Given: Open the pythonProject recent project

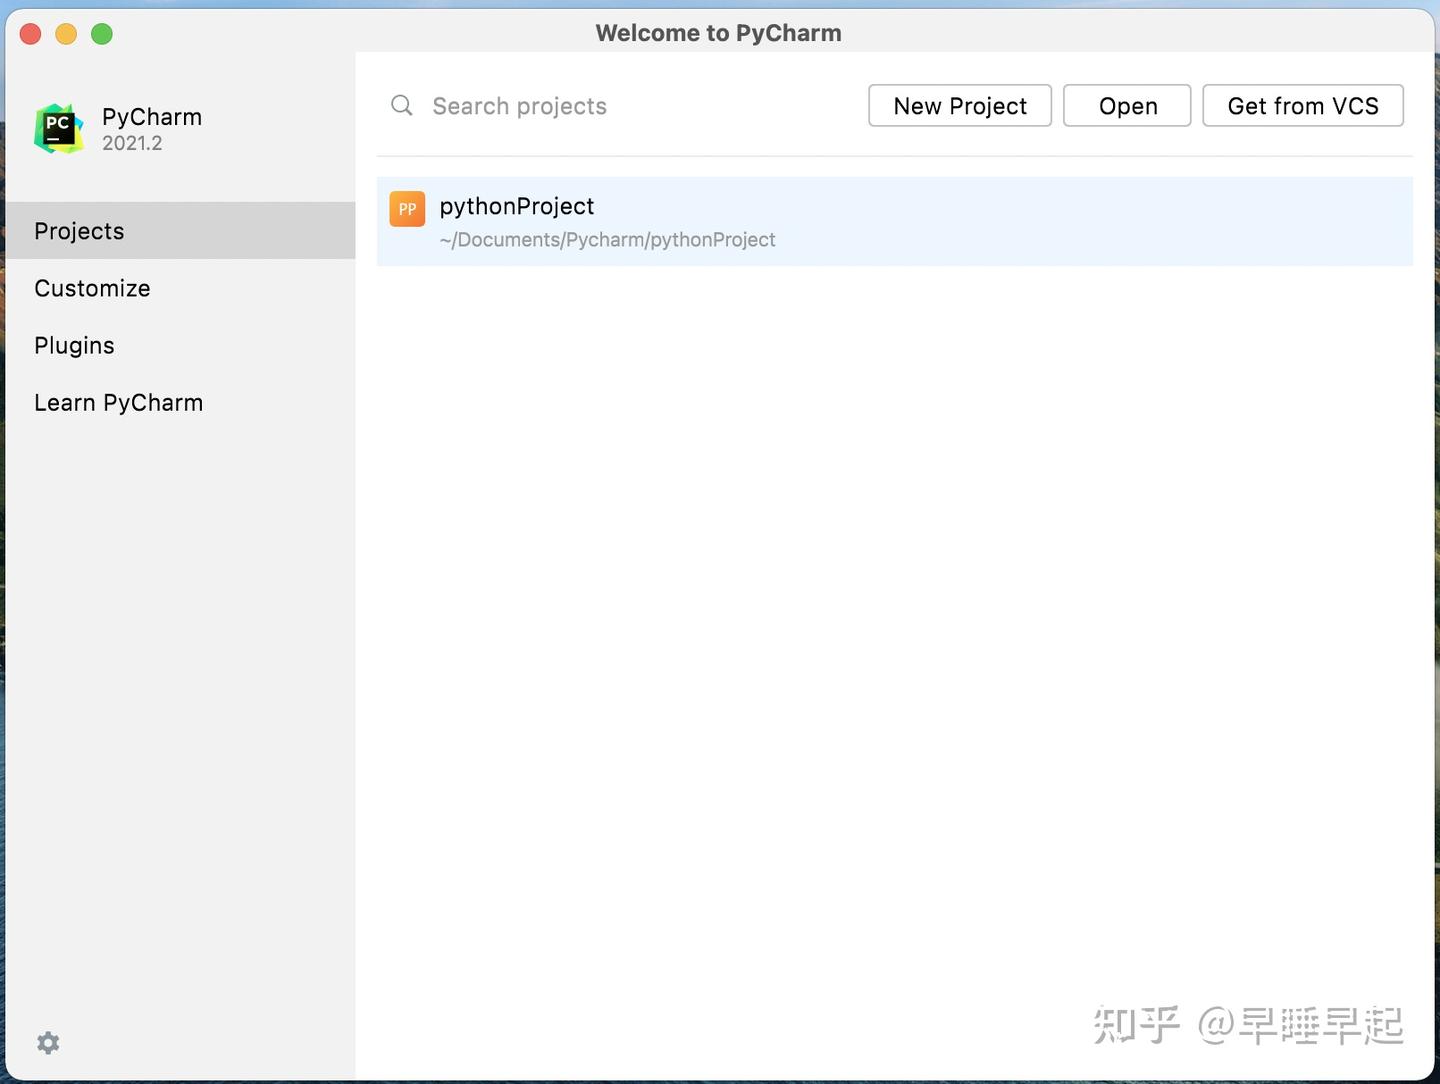Looking at the screenshot, I should 894,221.
